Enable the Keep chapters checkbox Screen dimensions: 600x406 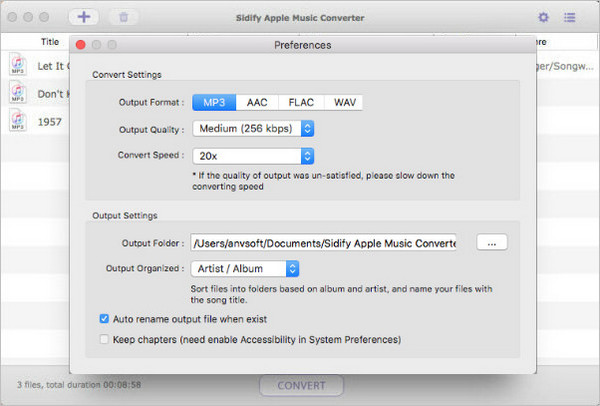click(x=104, y=339)
